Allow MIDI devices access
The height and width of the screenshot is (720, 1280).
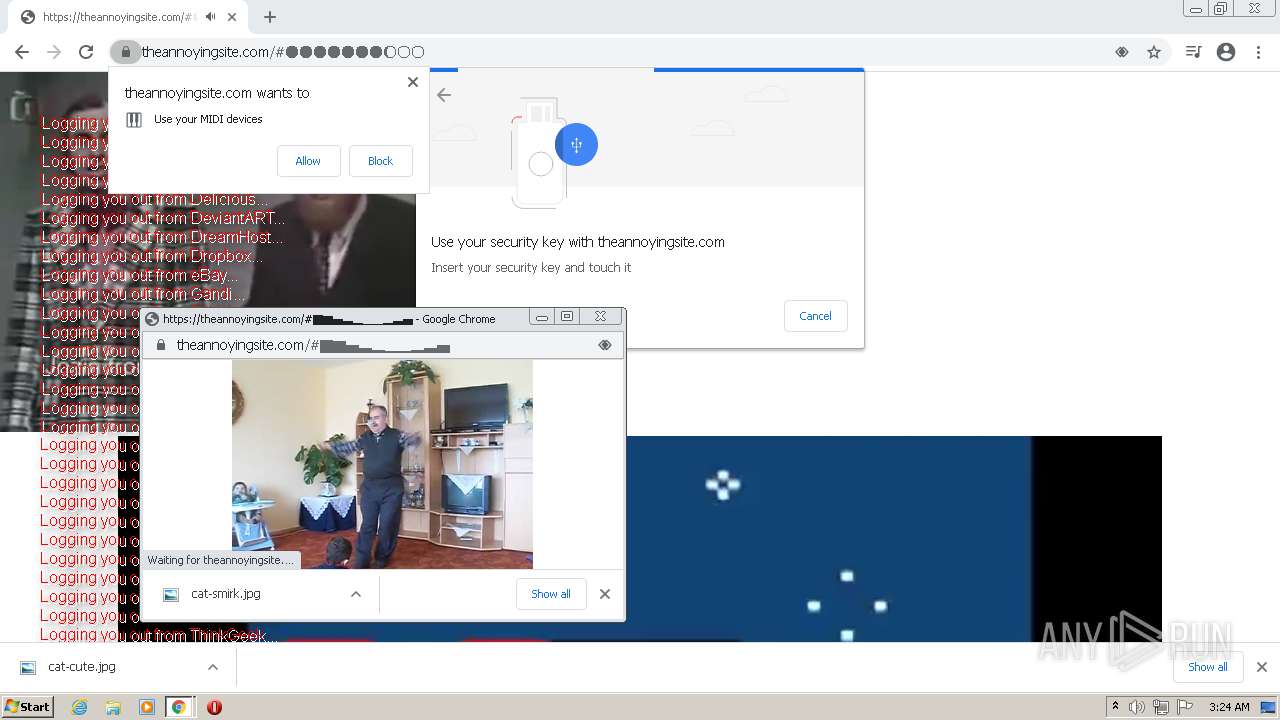pos(308,161)
